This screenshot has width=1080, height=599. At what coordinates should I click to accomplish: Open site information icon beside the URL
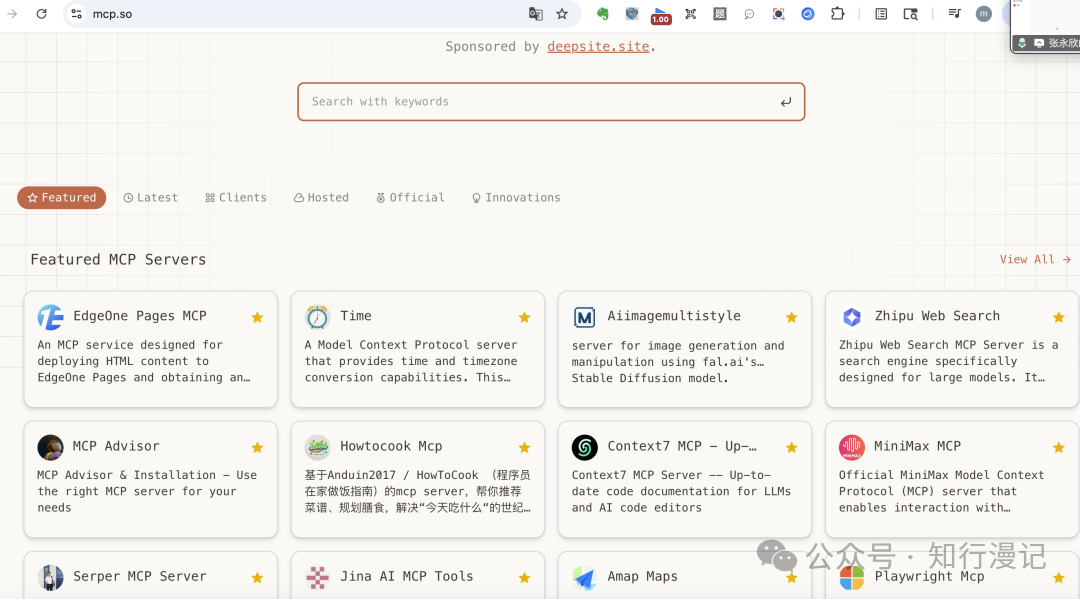click(x=76, y=14)
